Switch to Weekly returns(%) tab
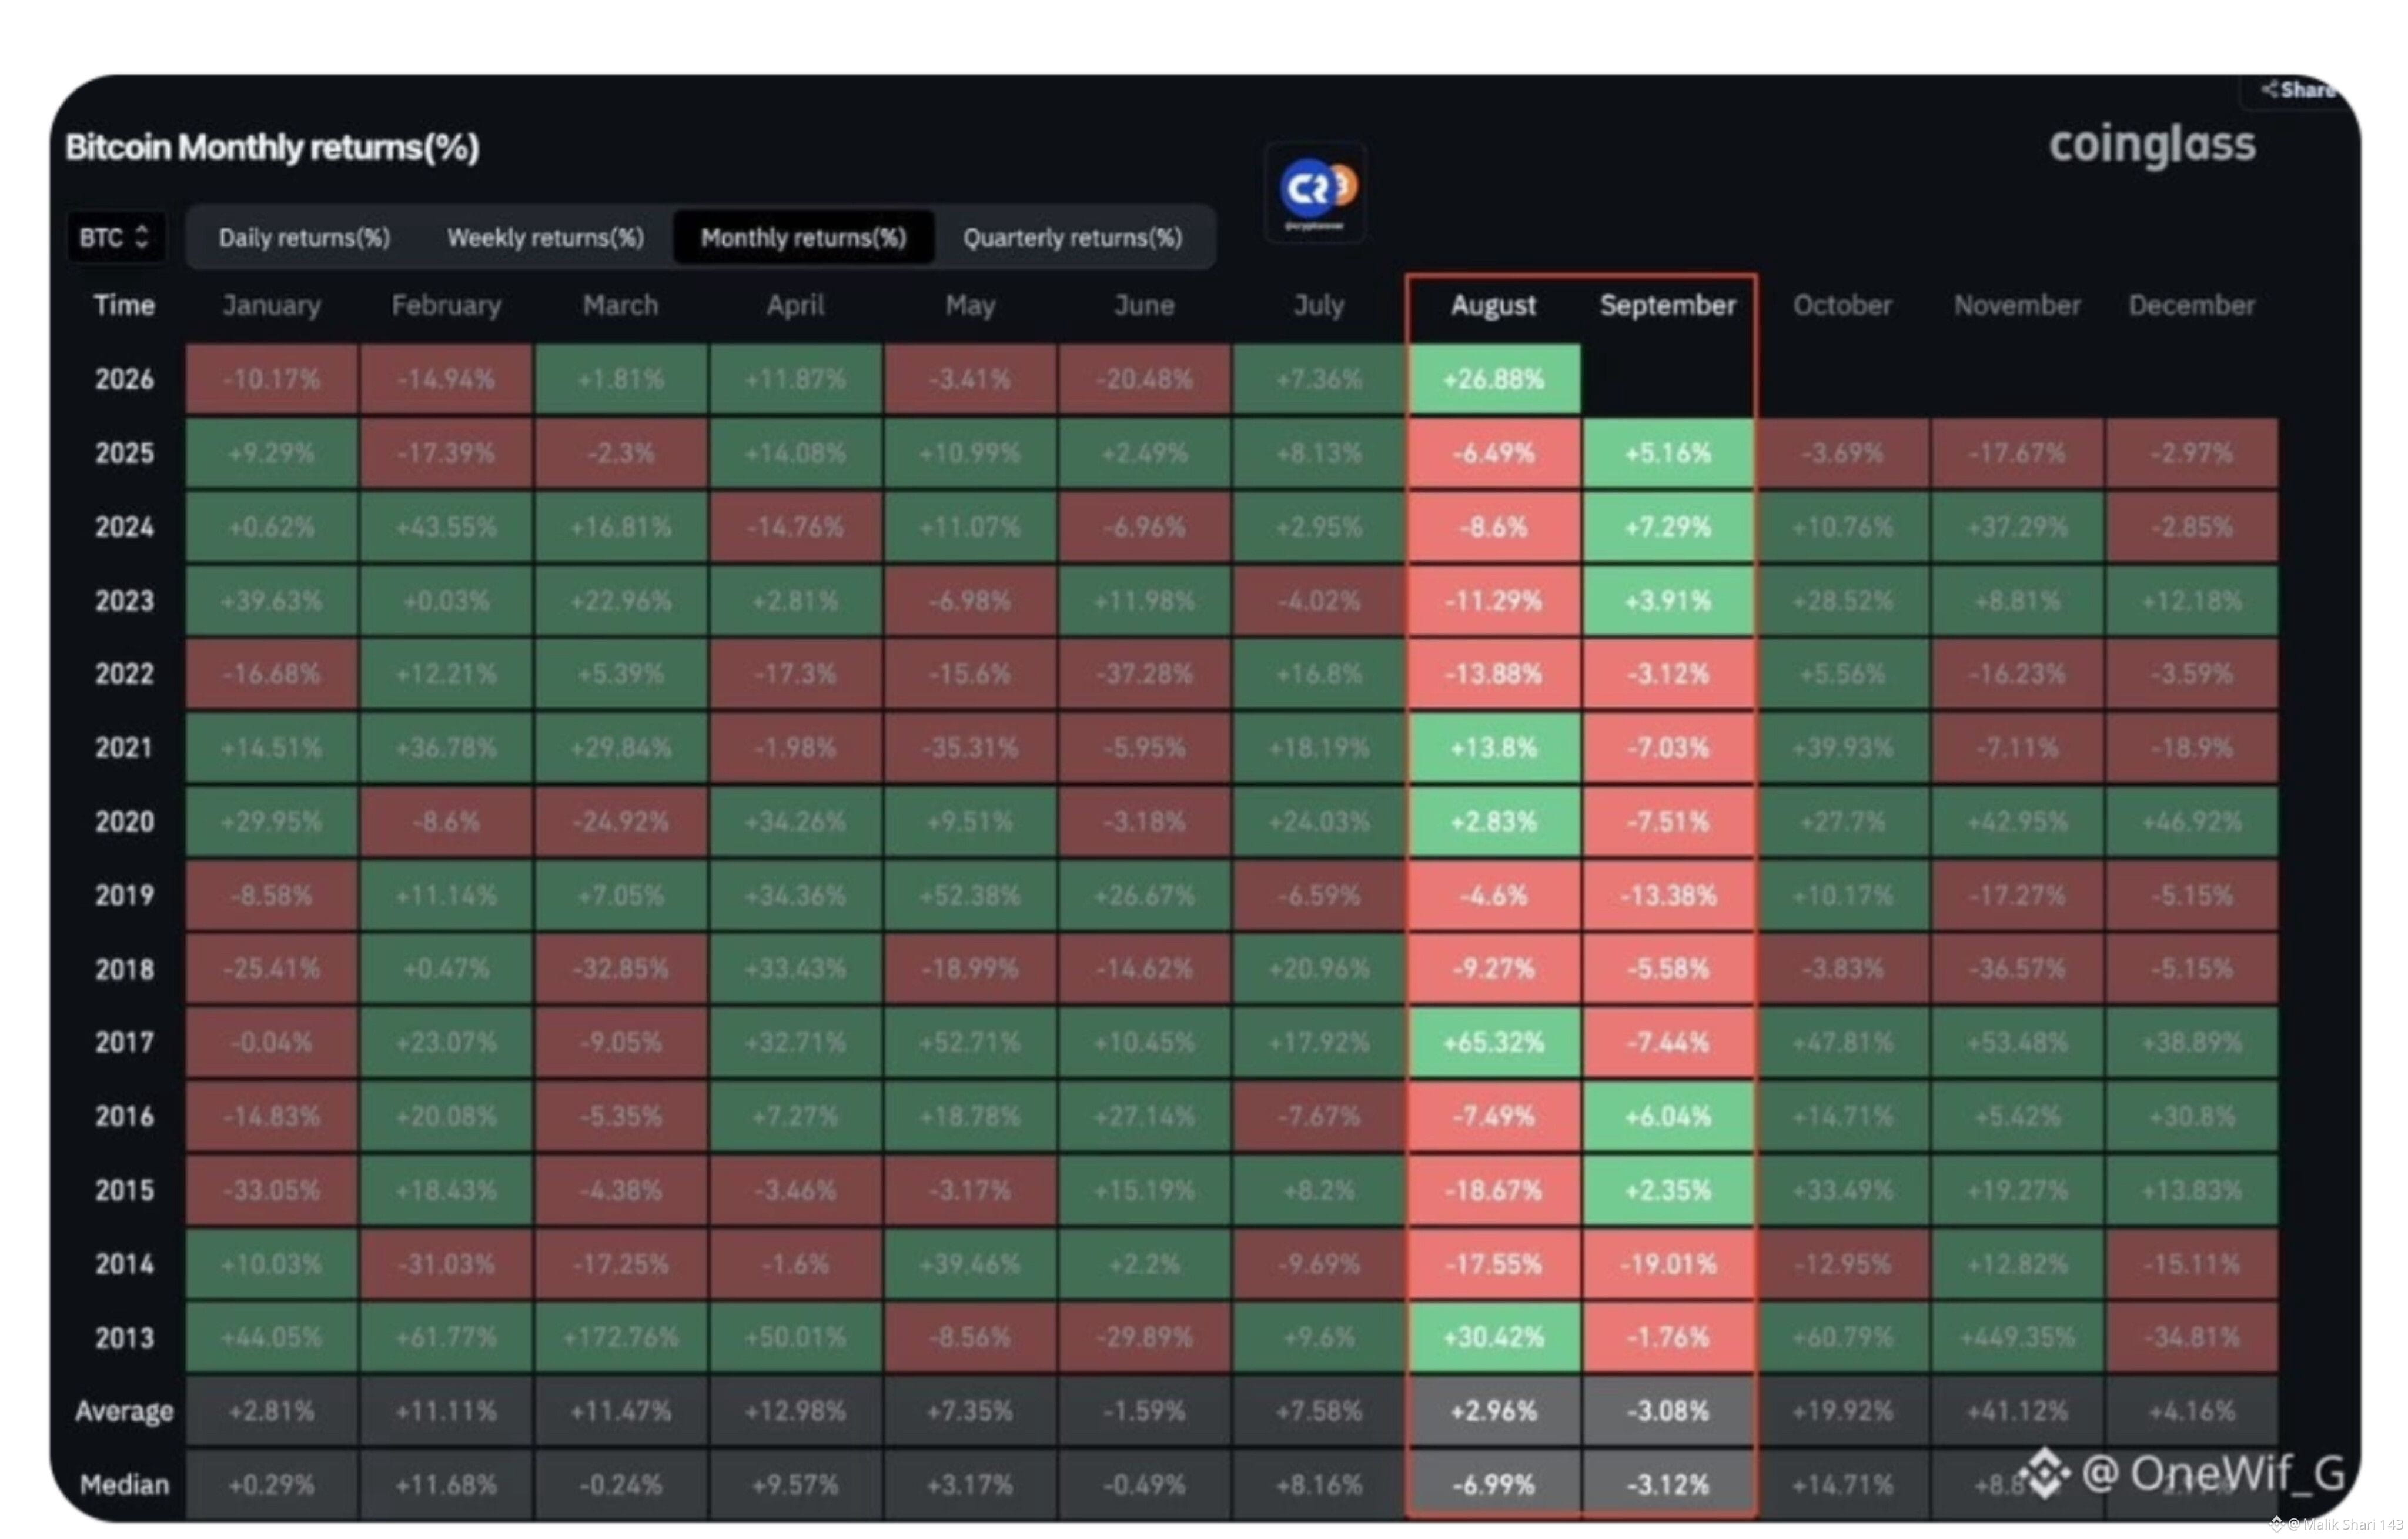The height and width of the screenshot is (1539, 2408). pos(546,238)
